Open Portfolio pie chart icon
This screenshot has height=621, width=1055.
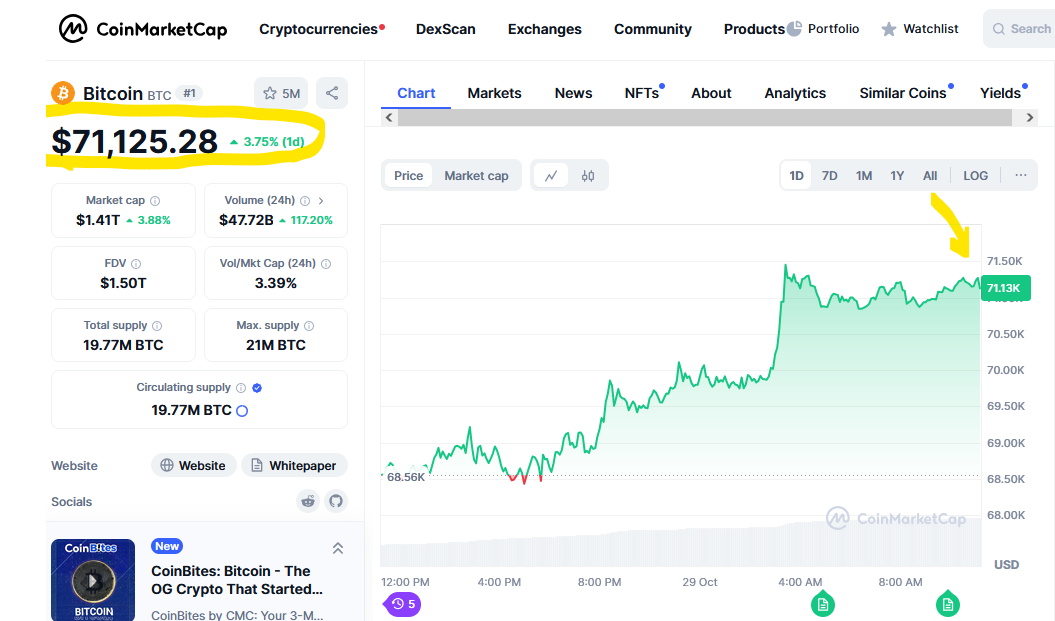point(795,29)
